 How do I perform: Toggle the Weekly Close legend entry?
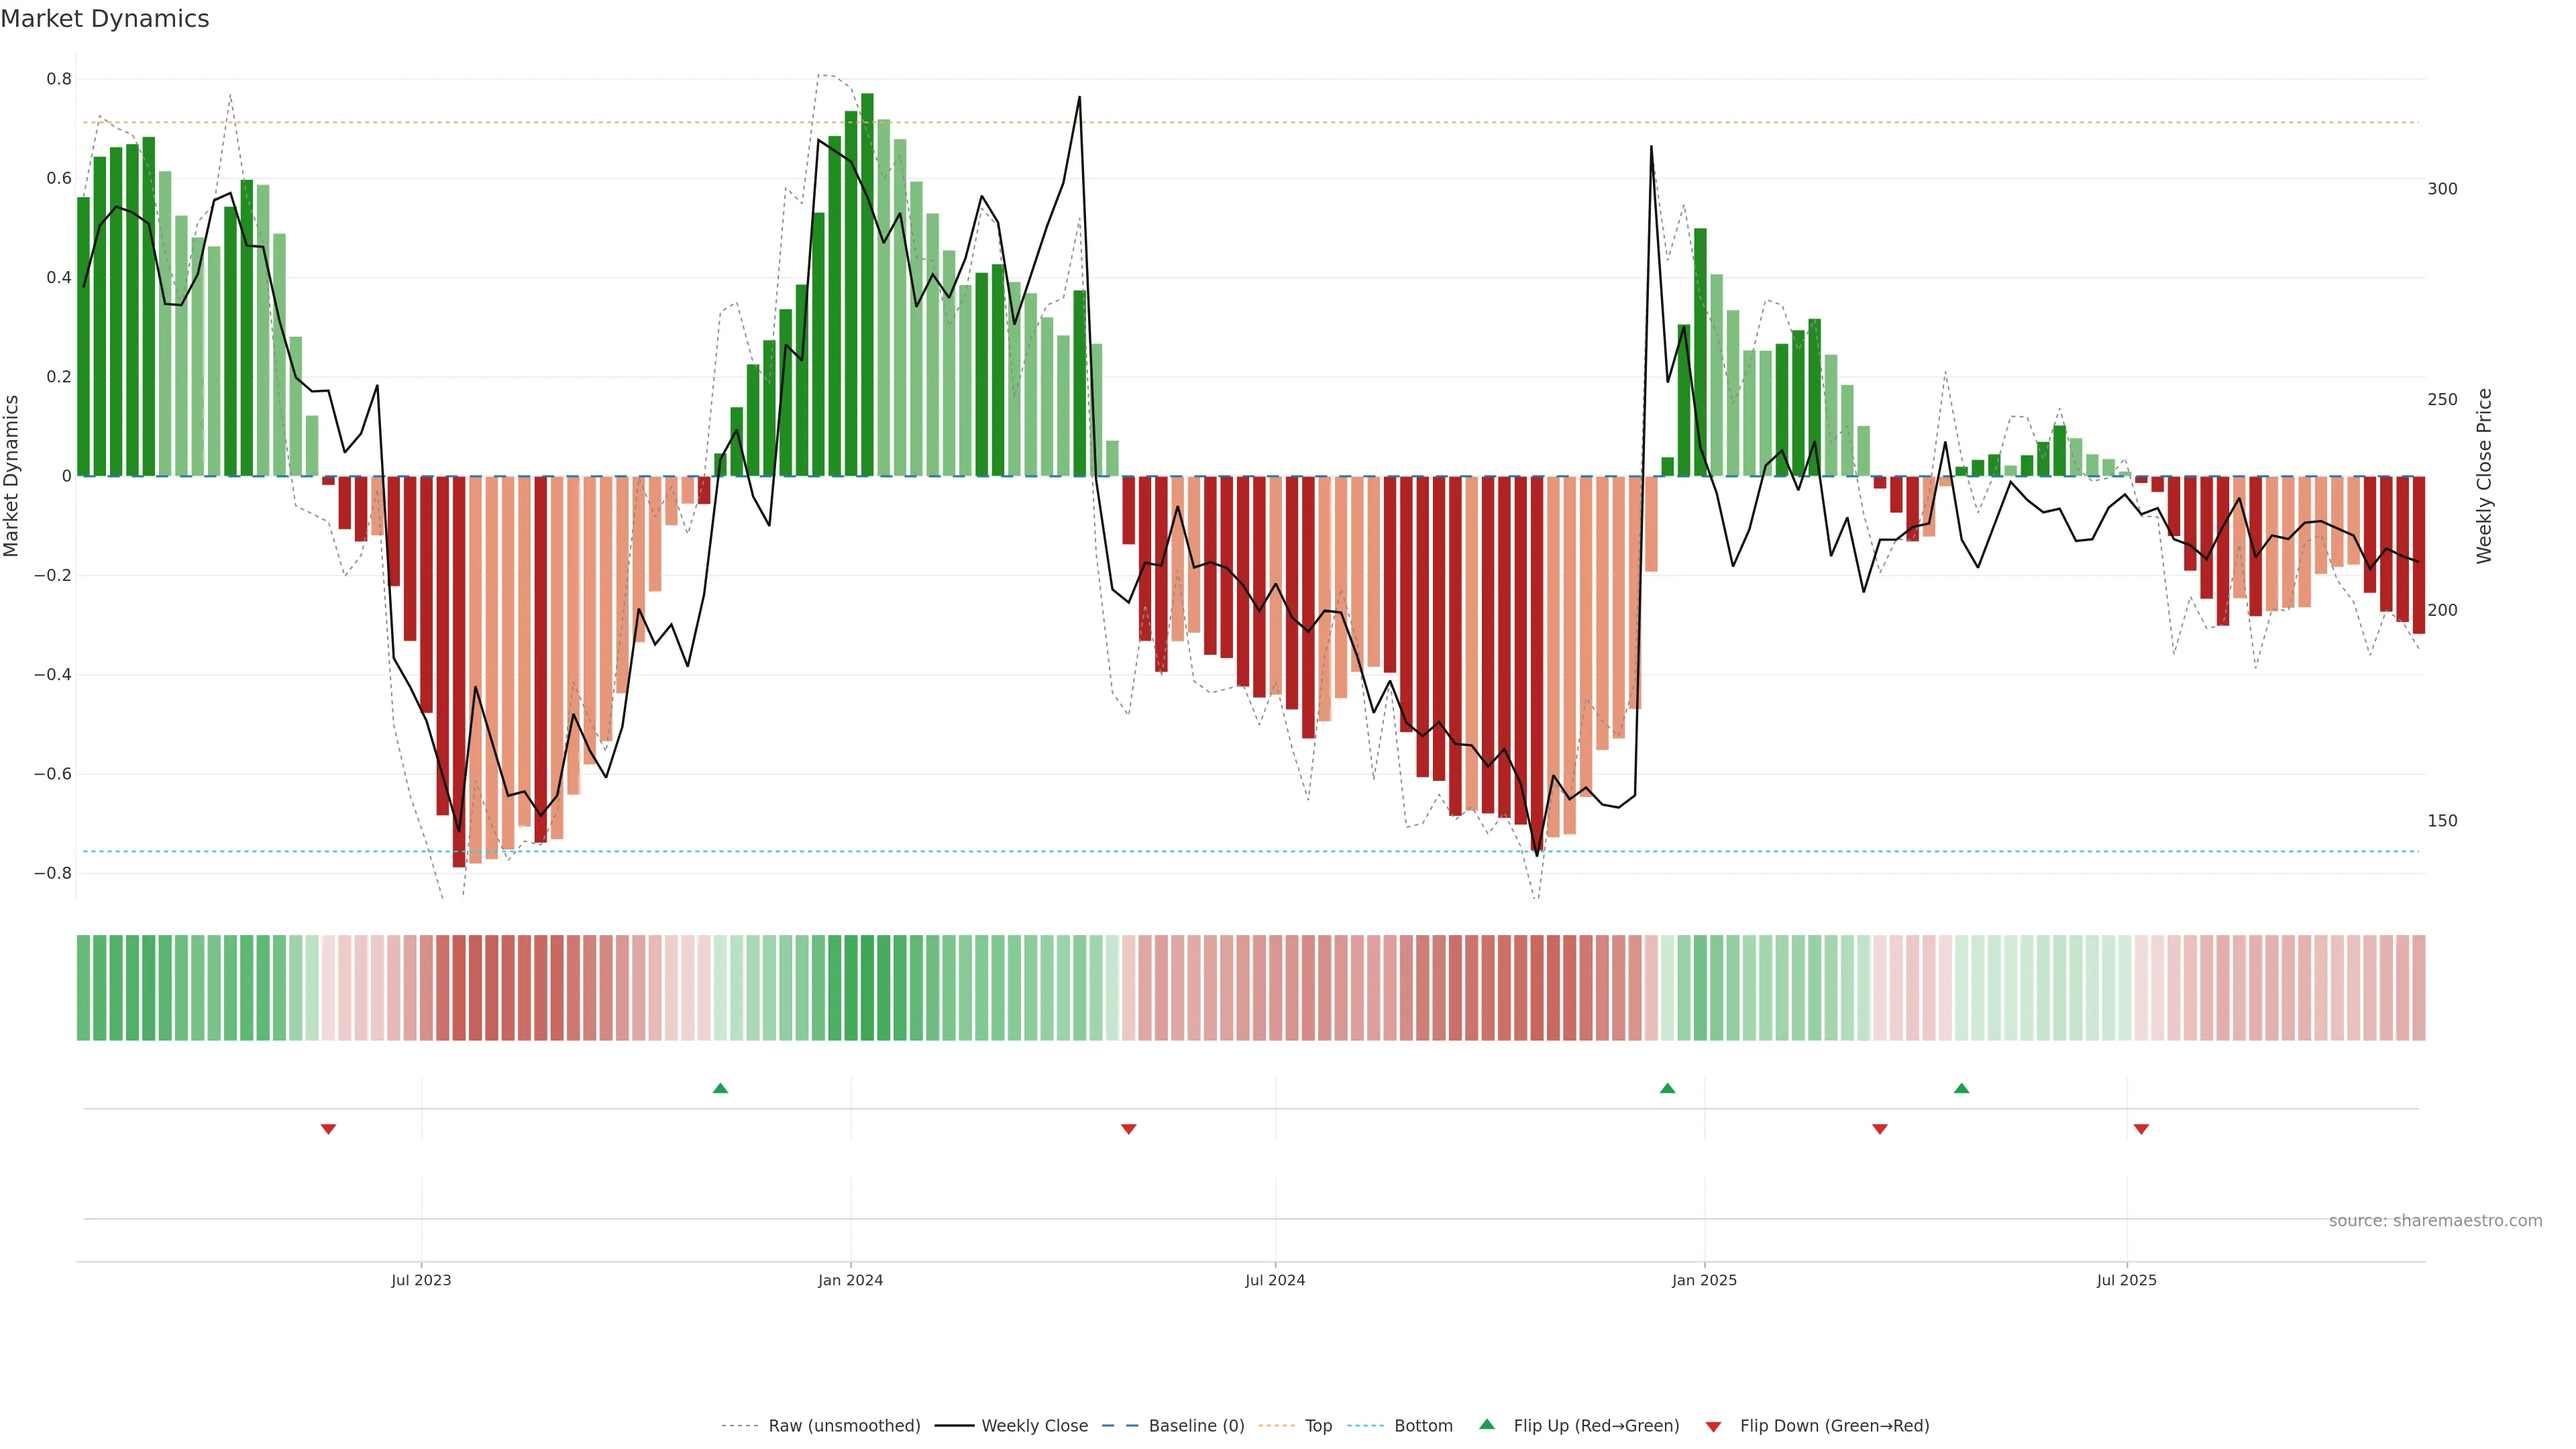point(1034,1426)
